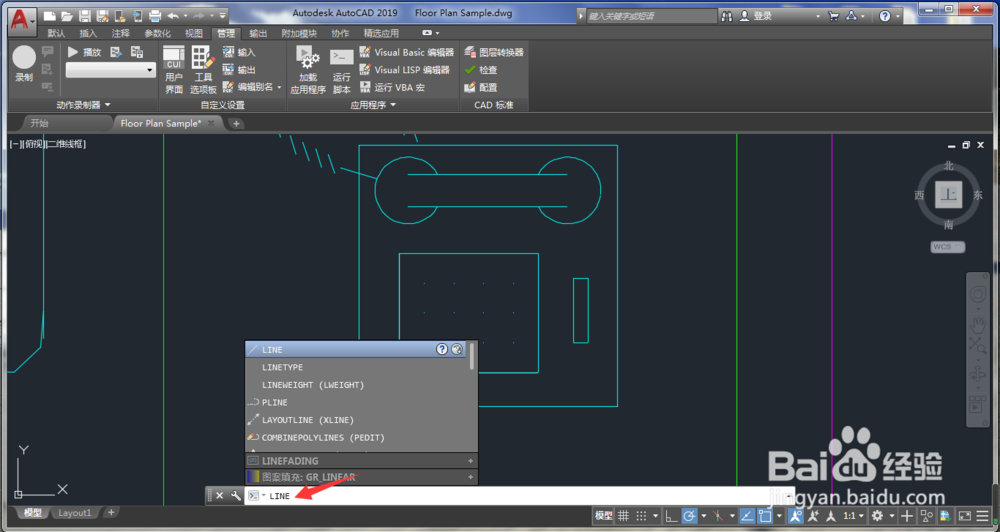Open the WCS coordinate system dropdown
This screenshot has height=532, width=1000.
(x=947, y=247)
